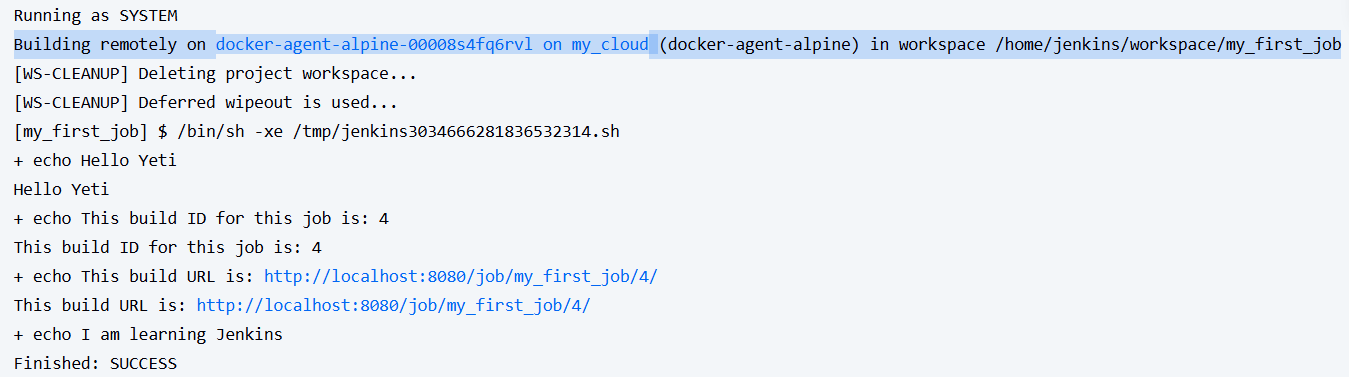
Task: Click the 'This build ID for this job is: 4' output line
Action: (x=168, y=248)
